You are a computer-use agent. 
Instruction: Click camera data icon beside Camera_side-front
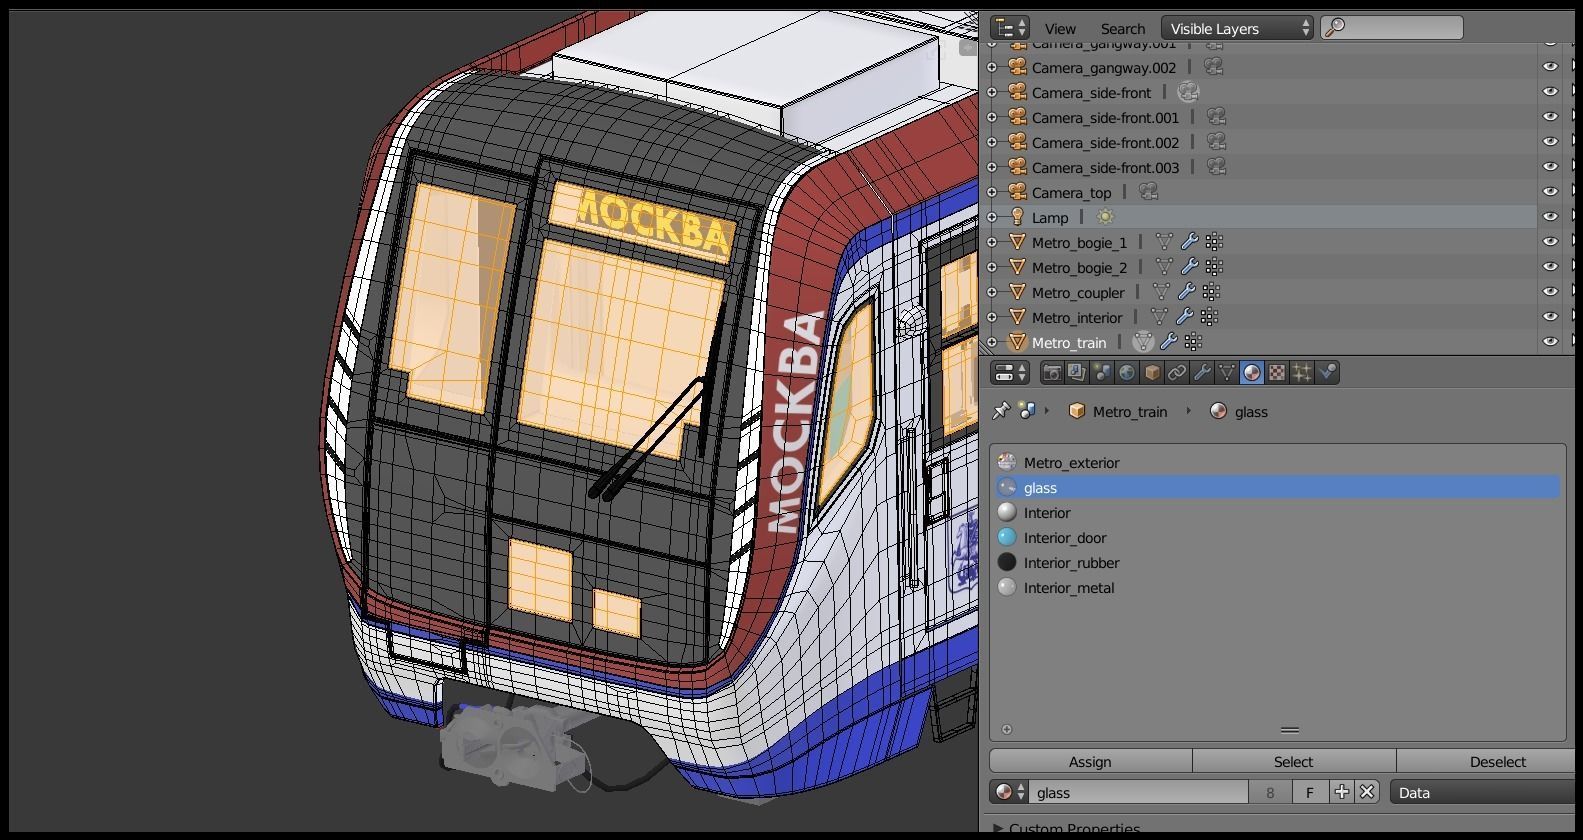pyautogui.click(x=1188, y=92)
